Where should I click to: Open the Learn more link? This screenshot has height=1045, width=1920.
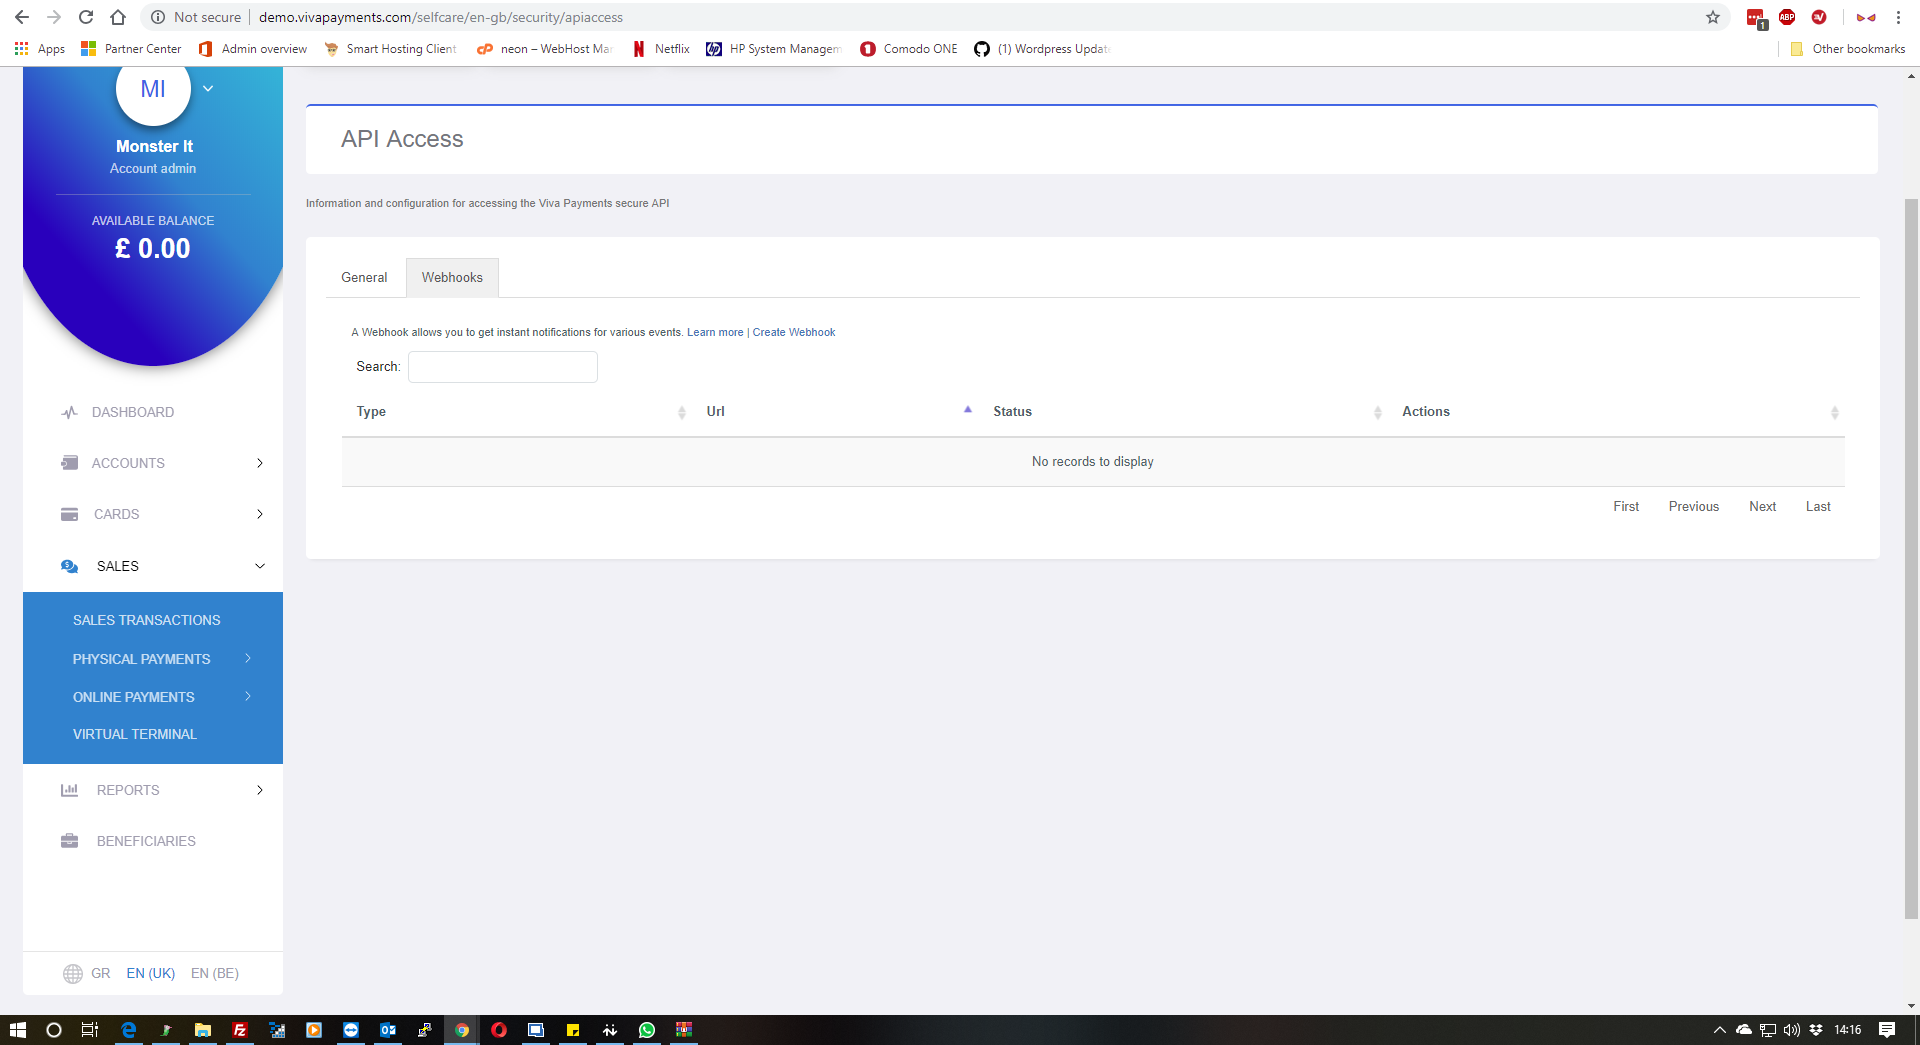click(x=715, y=332)
